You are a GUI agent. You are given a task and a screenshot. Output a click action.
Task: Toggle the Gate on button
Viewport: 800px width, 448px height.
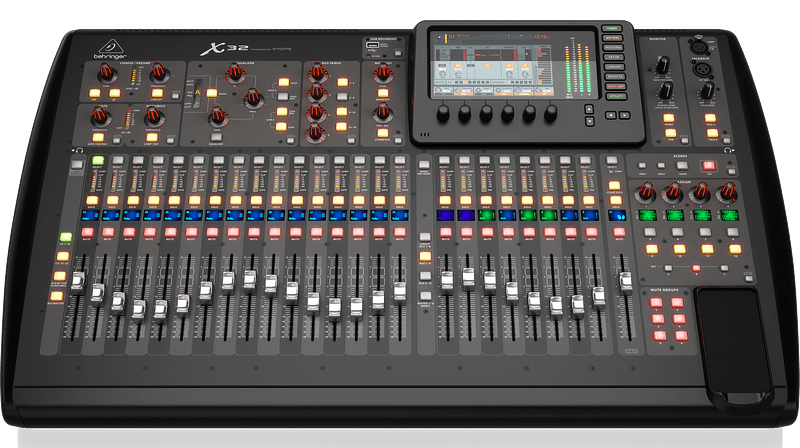(97, 138)
